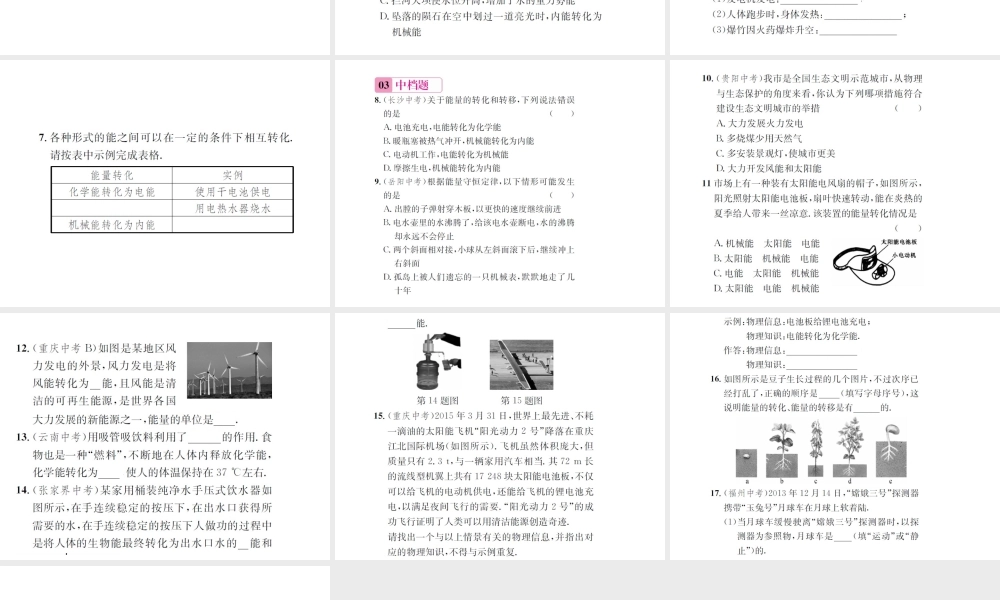The width and height of the screenshot is (1000, 600).
Task: Click the pink "03 中档题" section badge
Action: pyautogui.click(x=408, y=85)
